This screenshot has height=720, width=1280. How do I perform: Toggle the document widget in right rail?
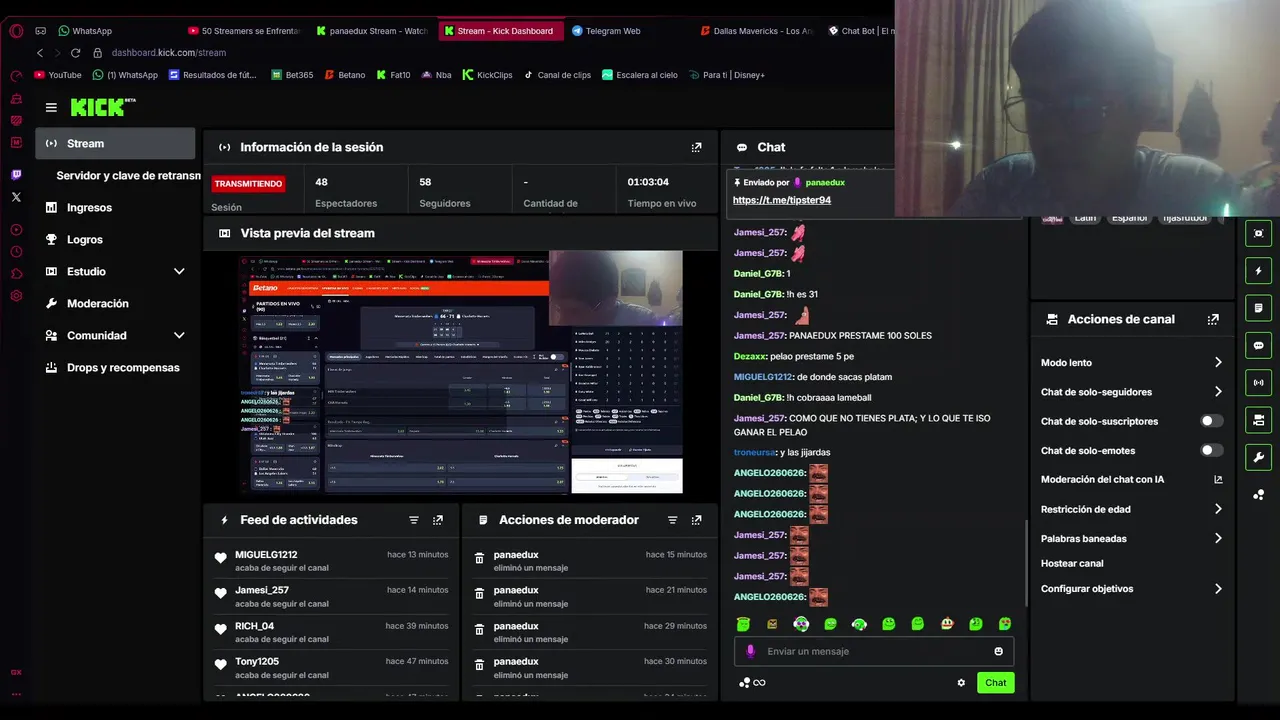click(x=1258, y=308)
